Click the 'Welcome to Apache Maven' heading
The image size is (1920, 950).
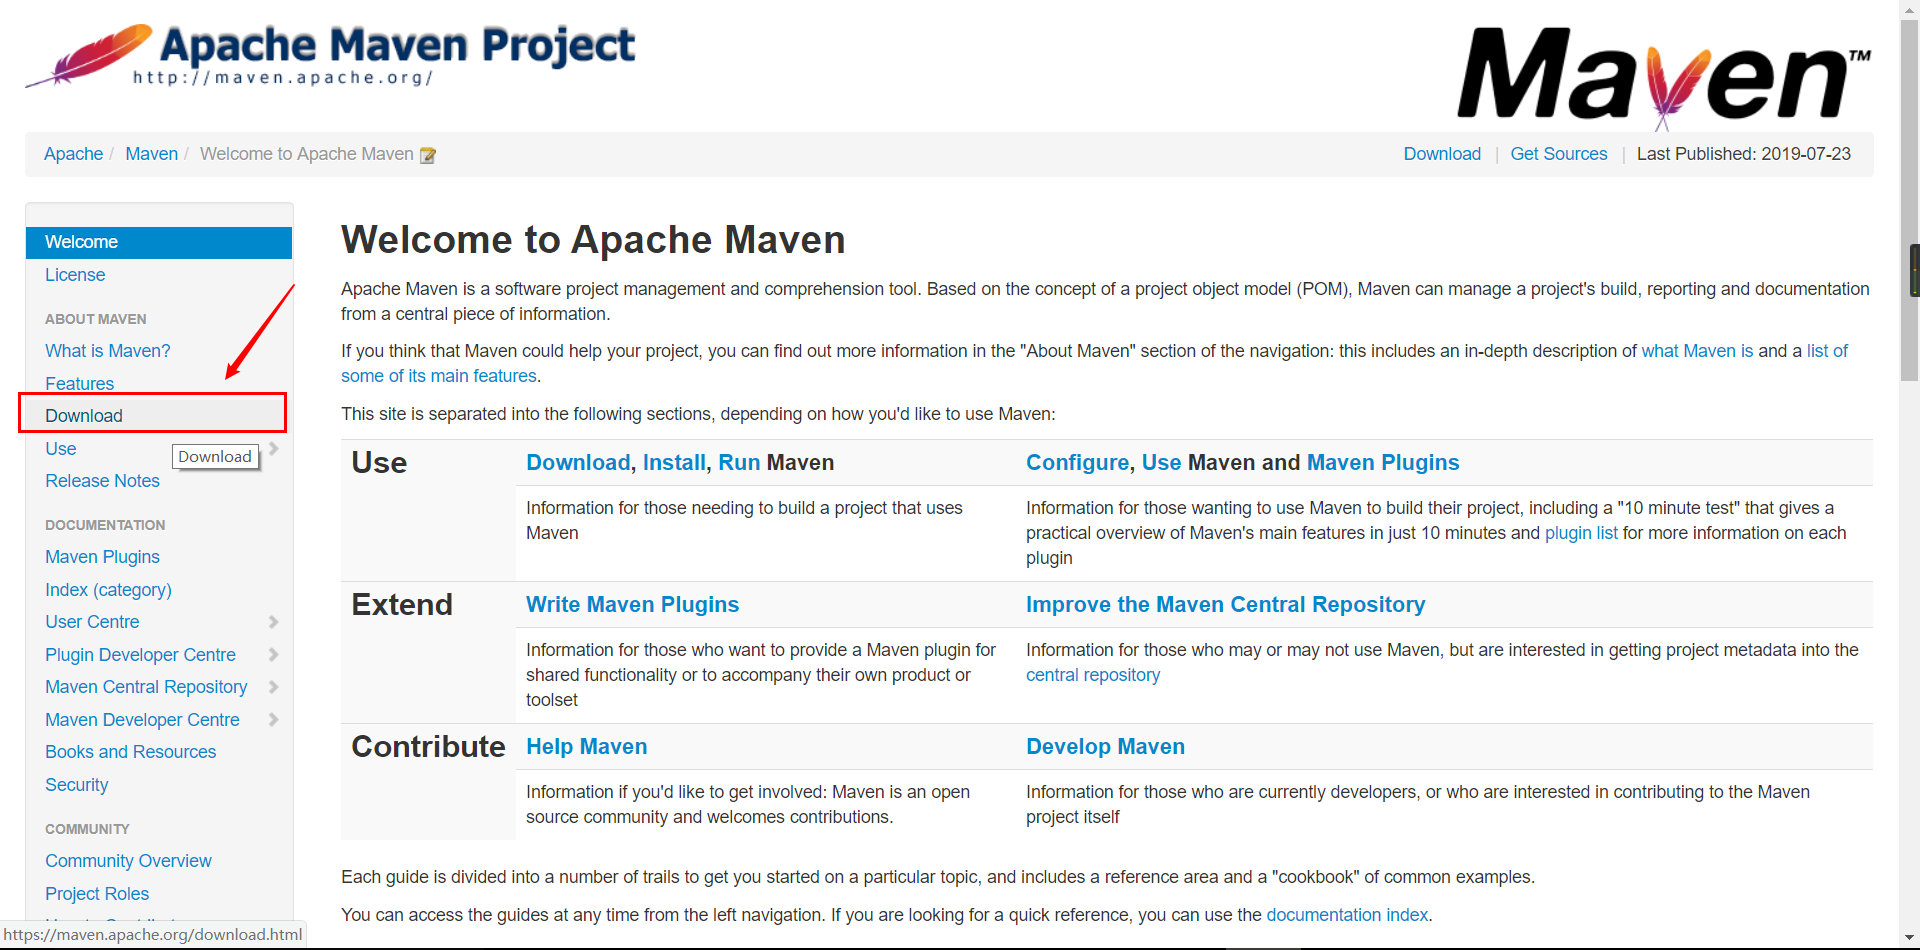(593, 240)
